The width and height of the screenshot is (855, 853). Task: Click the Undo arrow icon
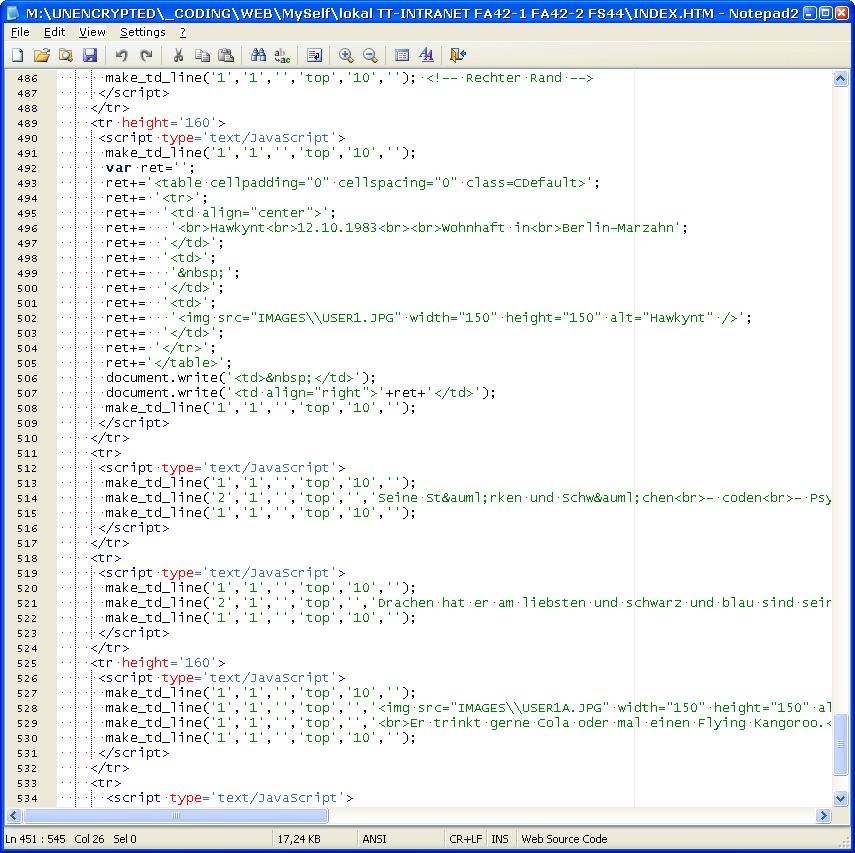pos(121,55)
